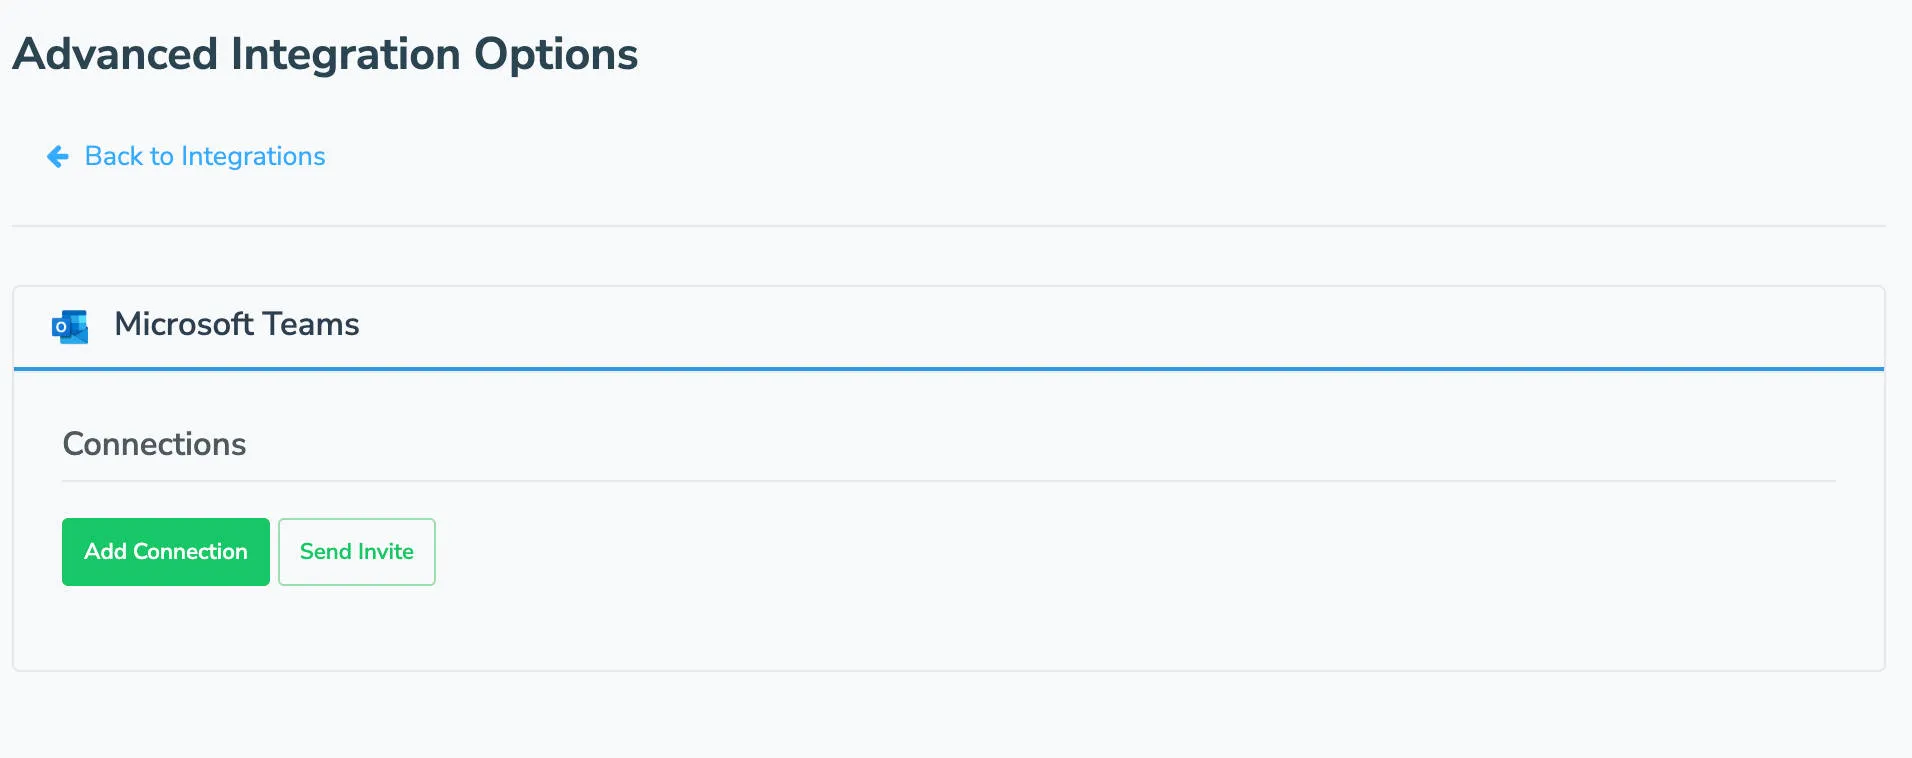This screenshot has width=1912, height=758.
Task: Open the Back to Integrations link
Action: click(204, 157)
